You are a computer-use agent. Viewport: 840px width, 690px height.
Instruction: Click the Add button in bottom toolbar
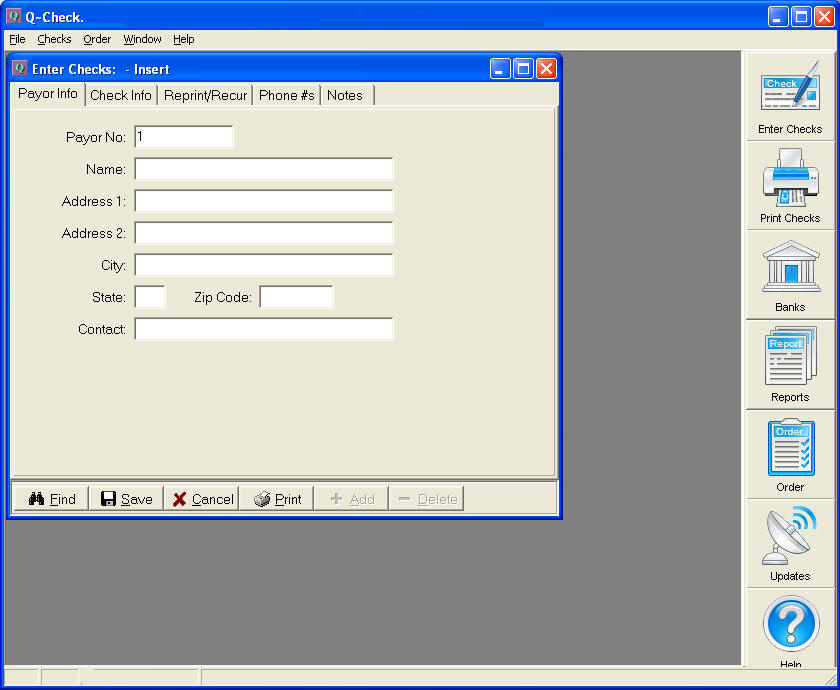click(x=352, y=499)
